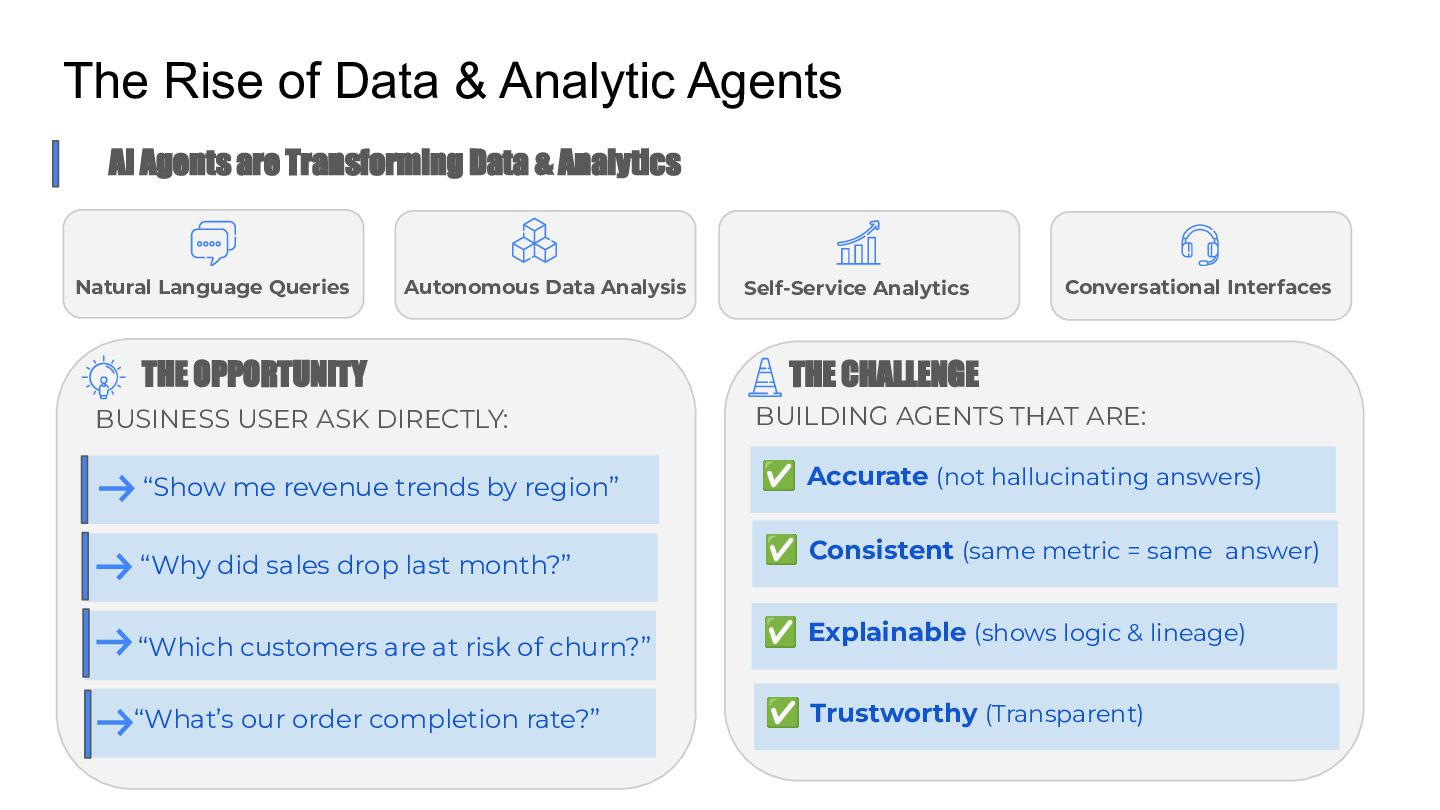Click the blue accent bar beside subtitle
The height and width of the screenshot is (810, 1440).
tap(56, 163)
